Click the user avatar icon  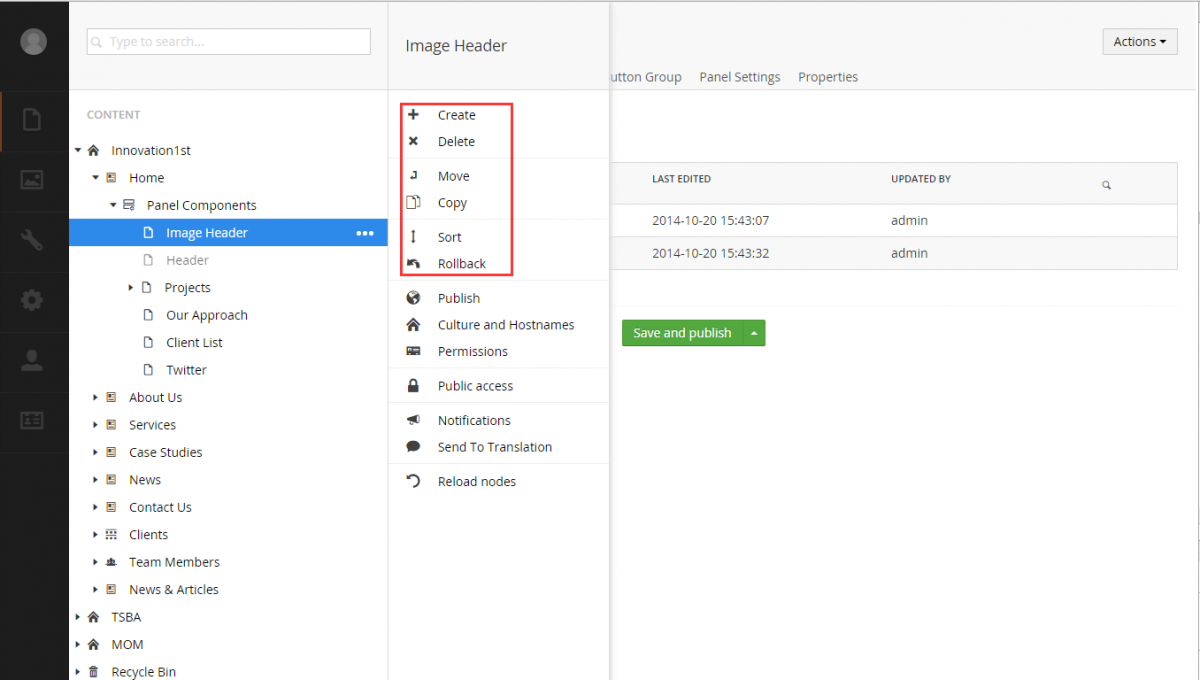(x=33, y=42)
